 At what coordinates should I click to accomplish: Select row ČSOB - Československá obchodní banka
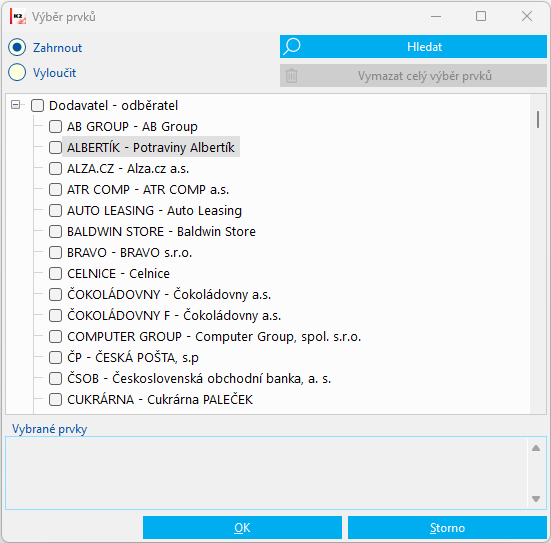[199, 379]
